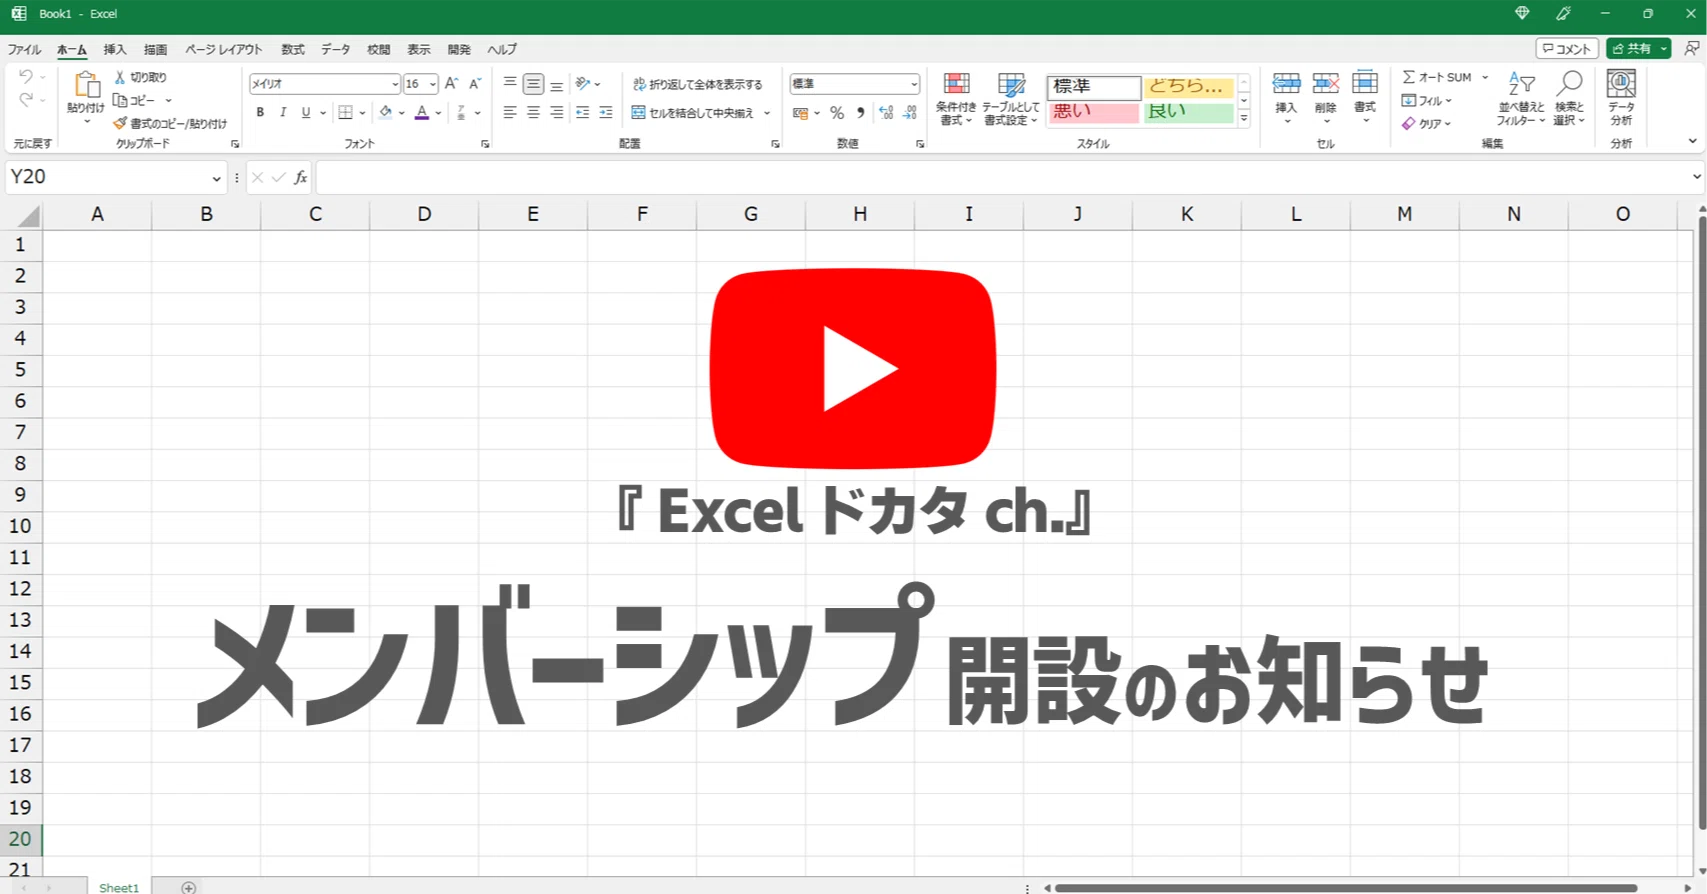Increase font size with the A^ icon
This screenshot has width=1707, height=894.
pos(451,84)
